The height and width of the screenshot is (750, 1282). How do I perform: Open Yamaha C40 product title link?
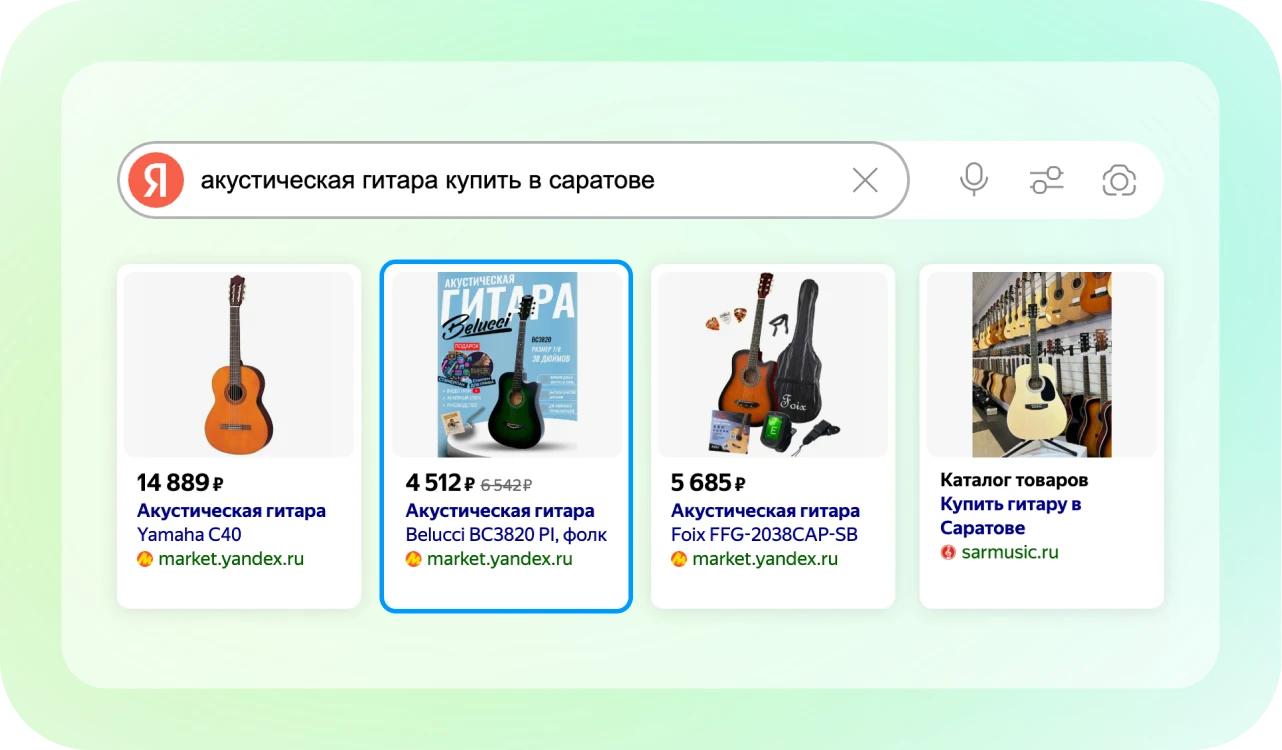coord(231,522)
